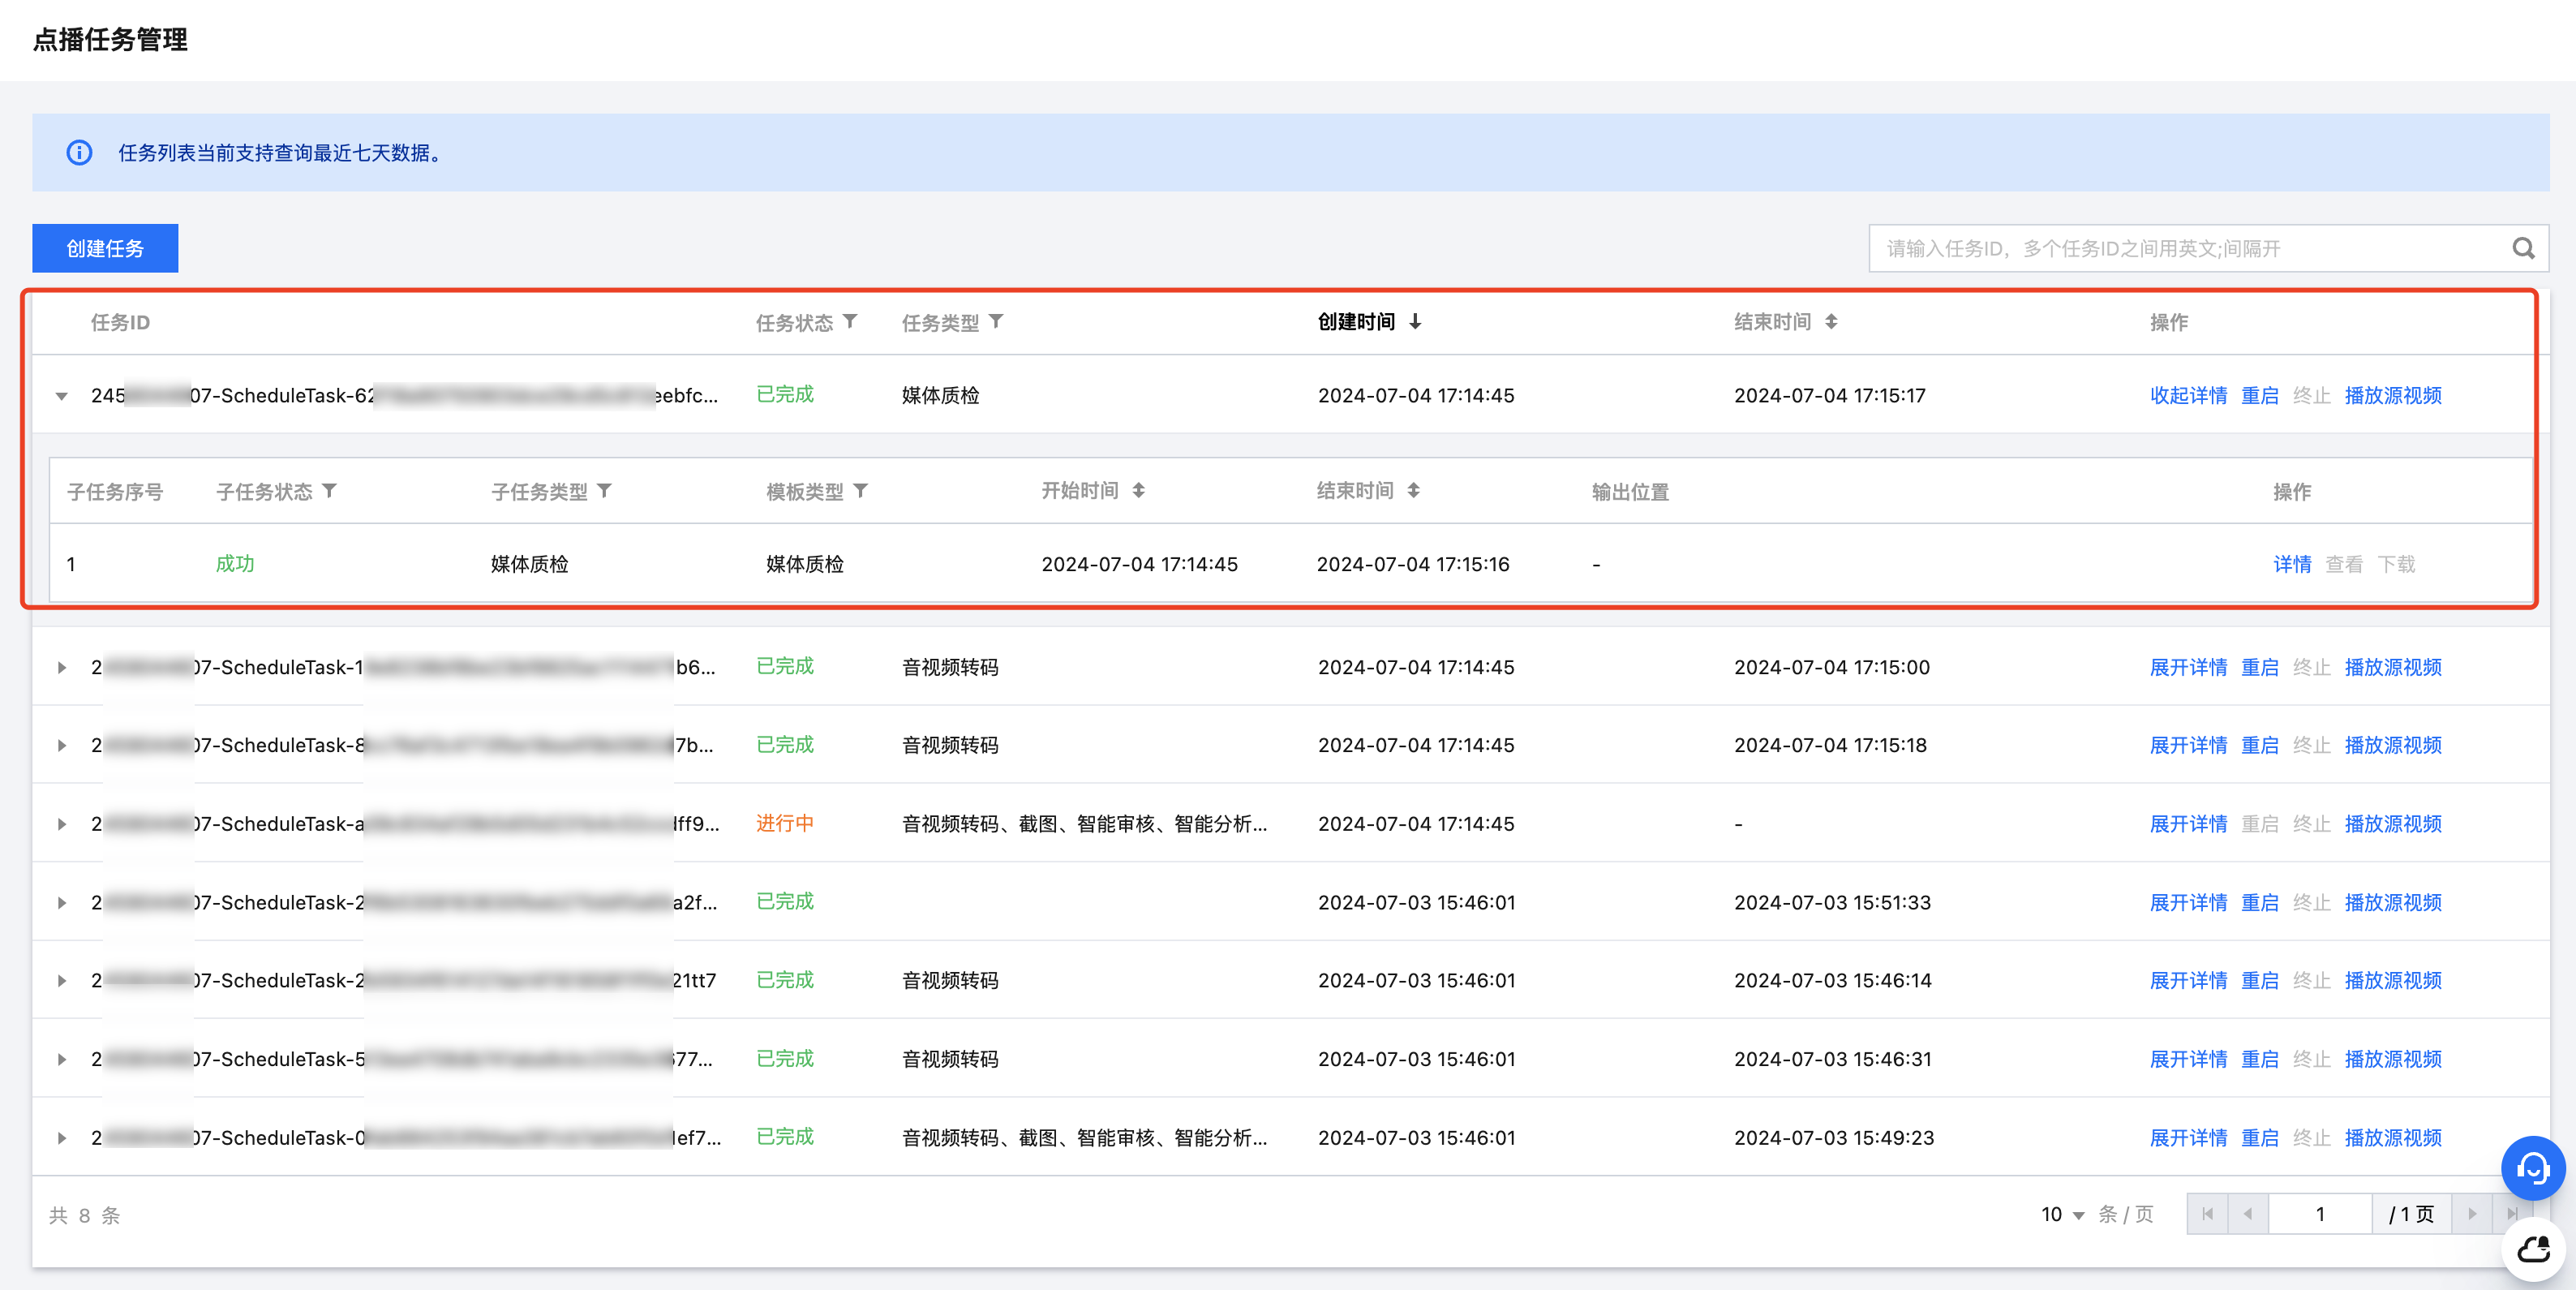Click 收起详情 on the first task
This screenshot has height=1290, width=2576.
2188,396
